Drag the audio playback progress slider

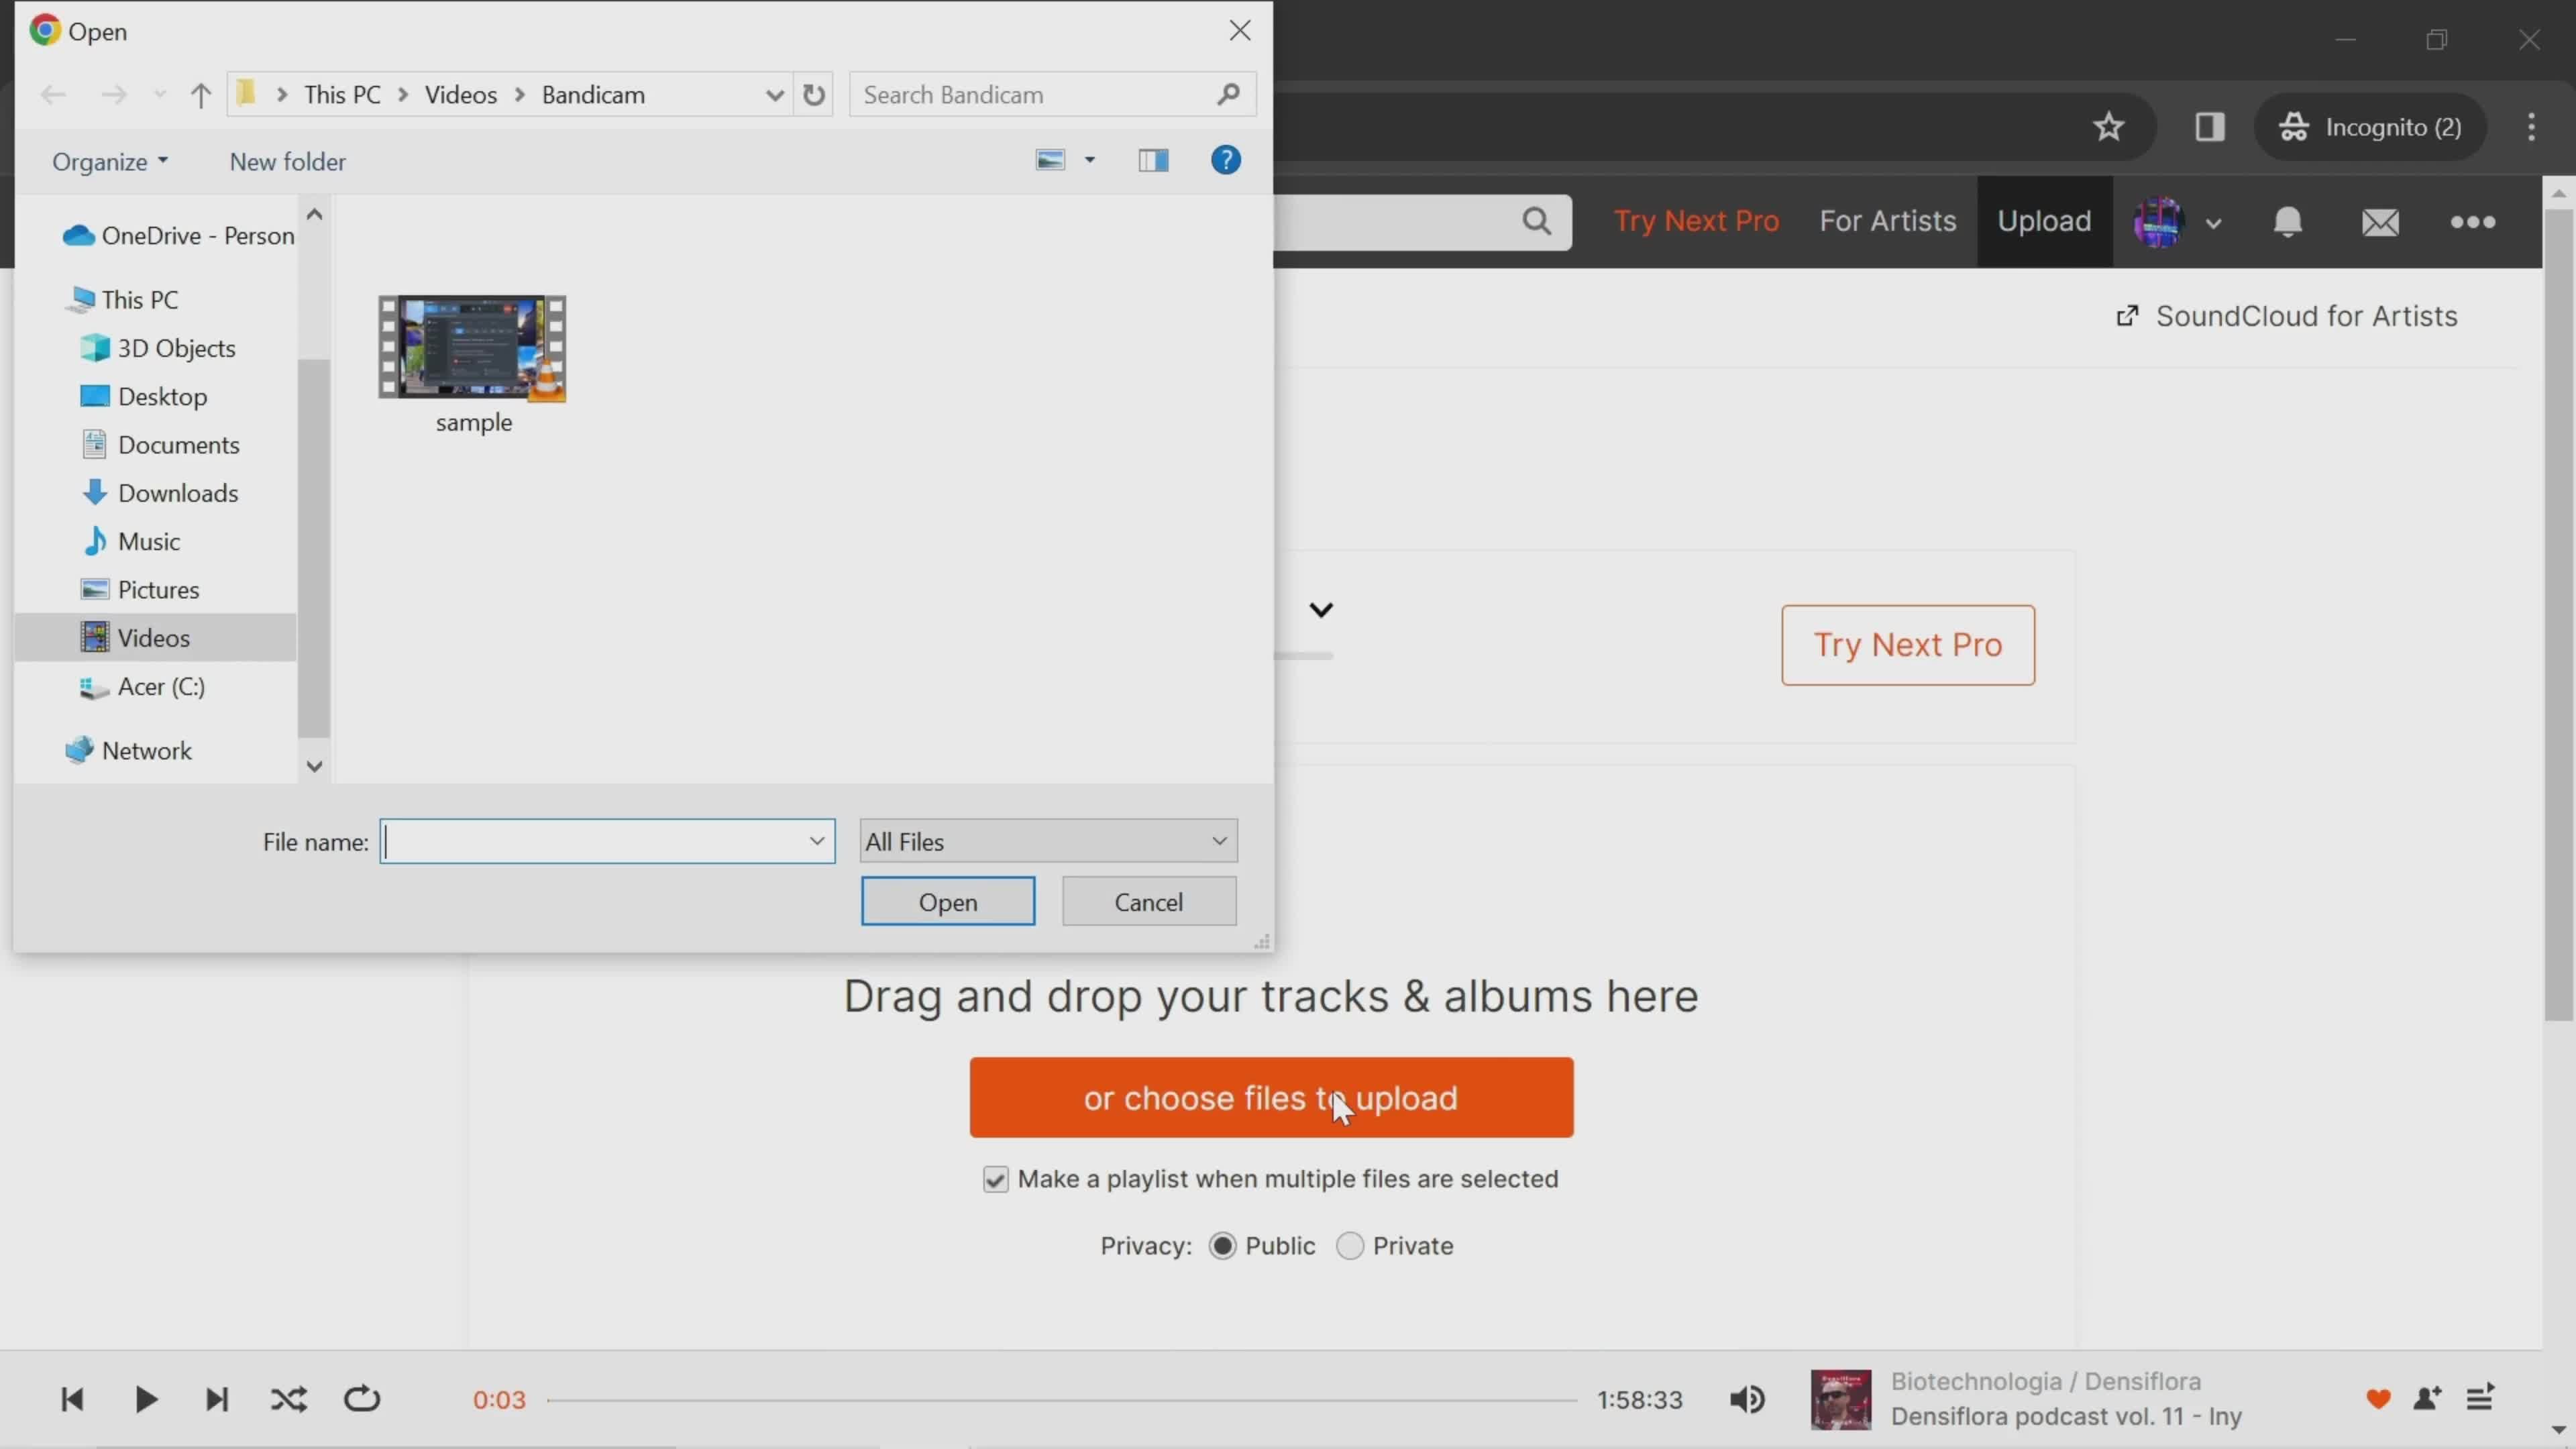click(545, 1399)
